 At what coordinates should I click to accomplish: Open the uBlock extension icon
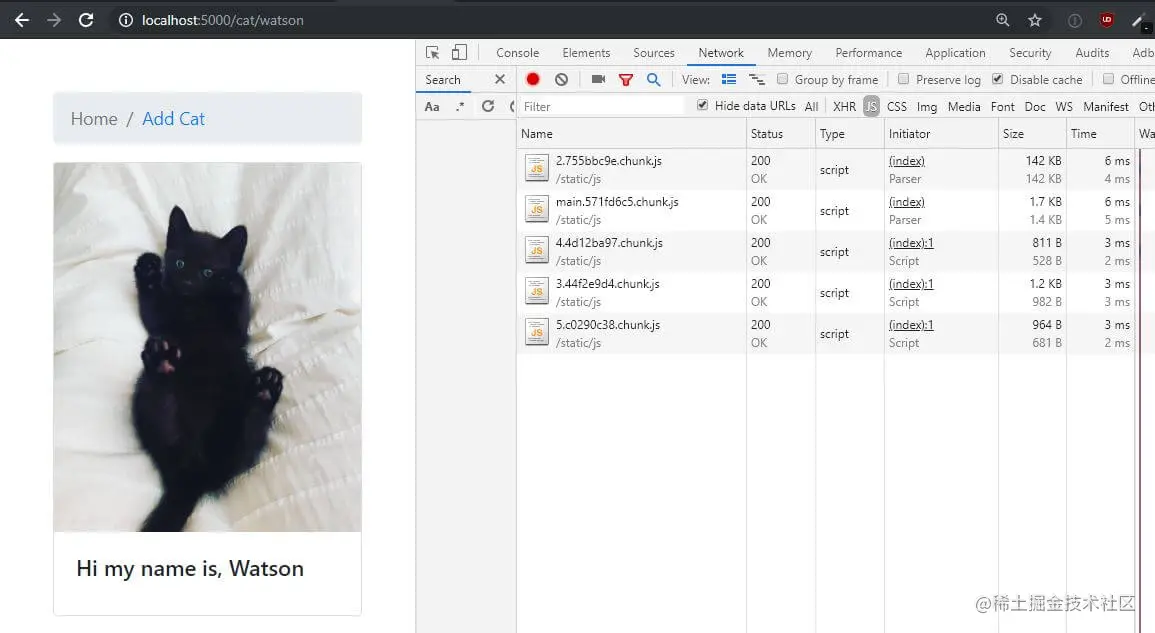click(1106, 20)
